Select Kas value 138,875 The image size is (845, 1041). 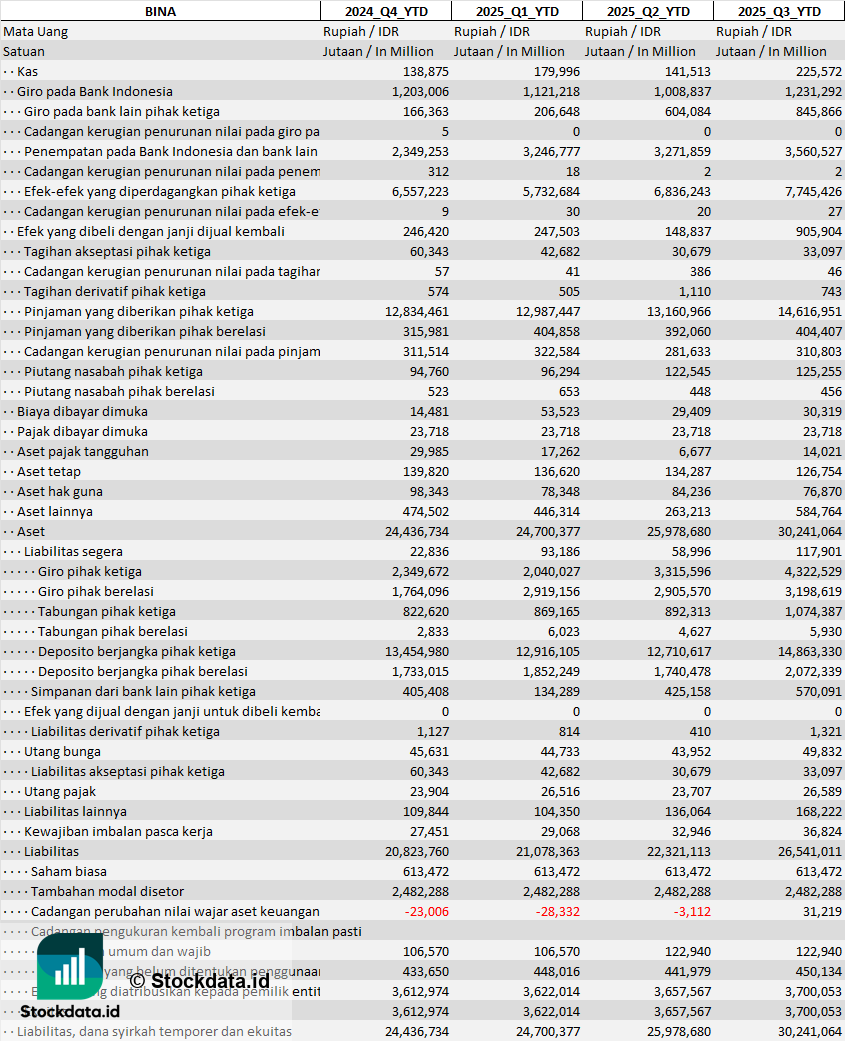pos(425,72)
